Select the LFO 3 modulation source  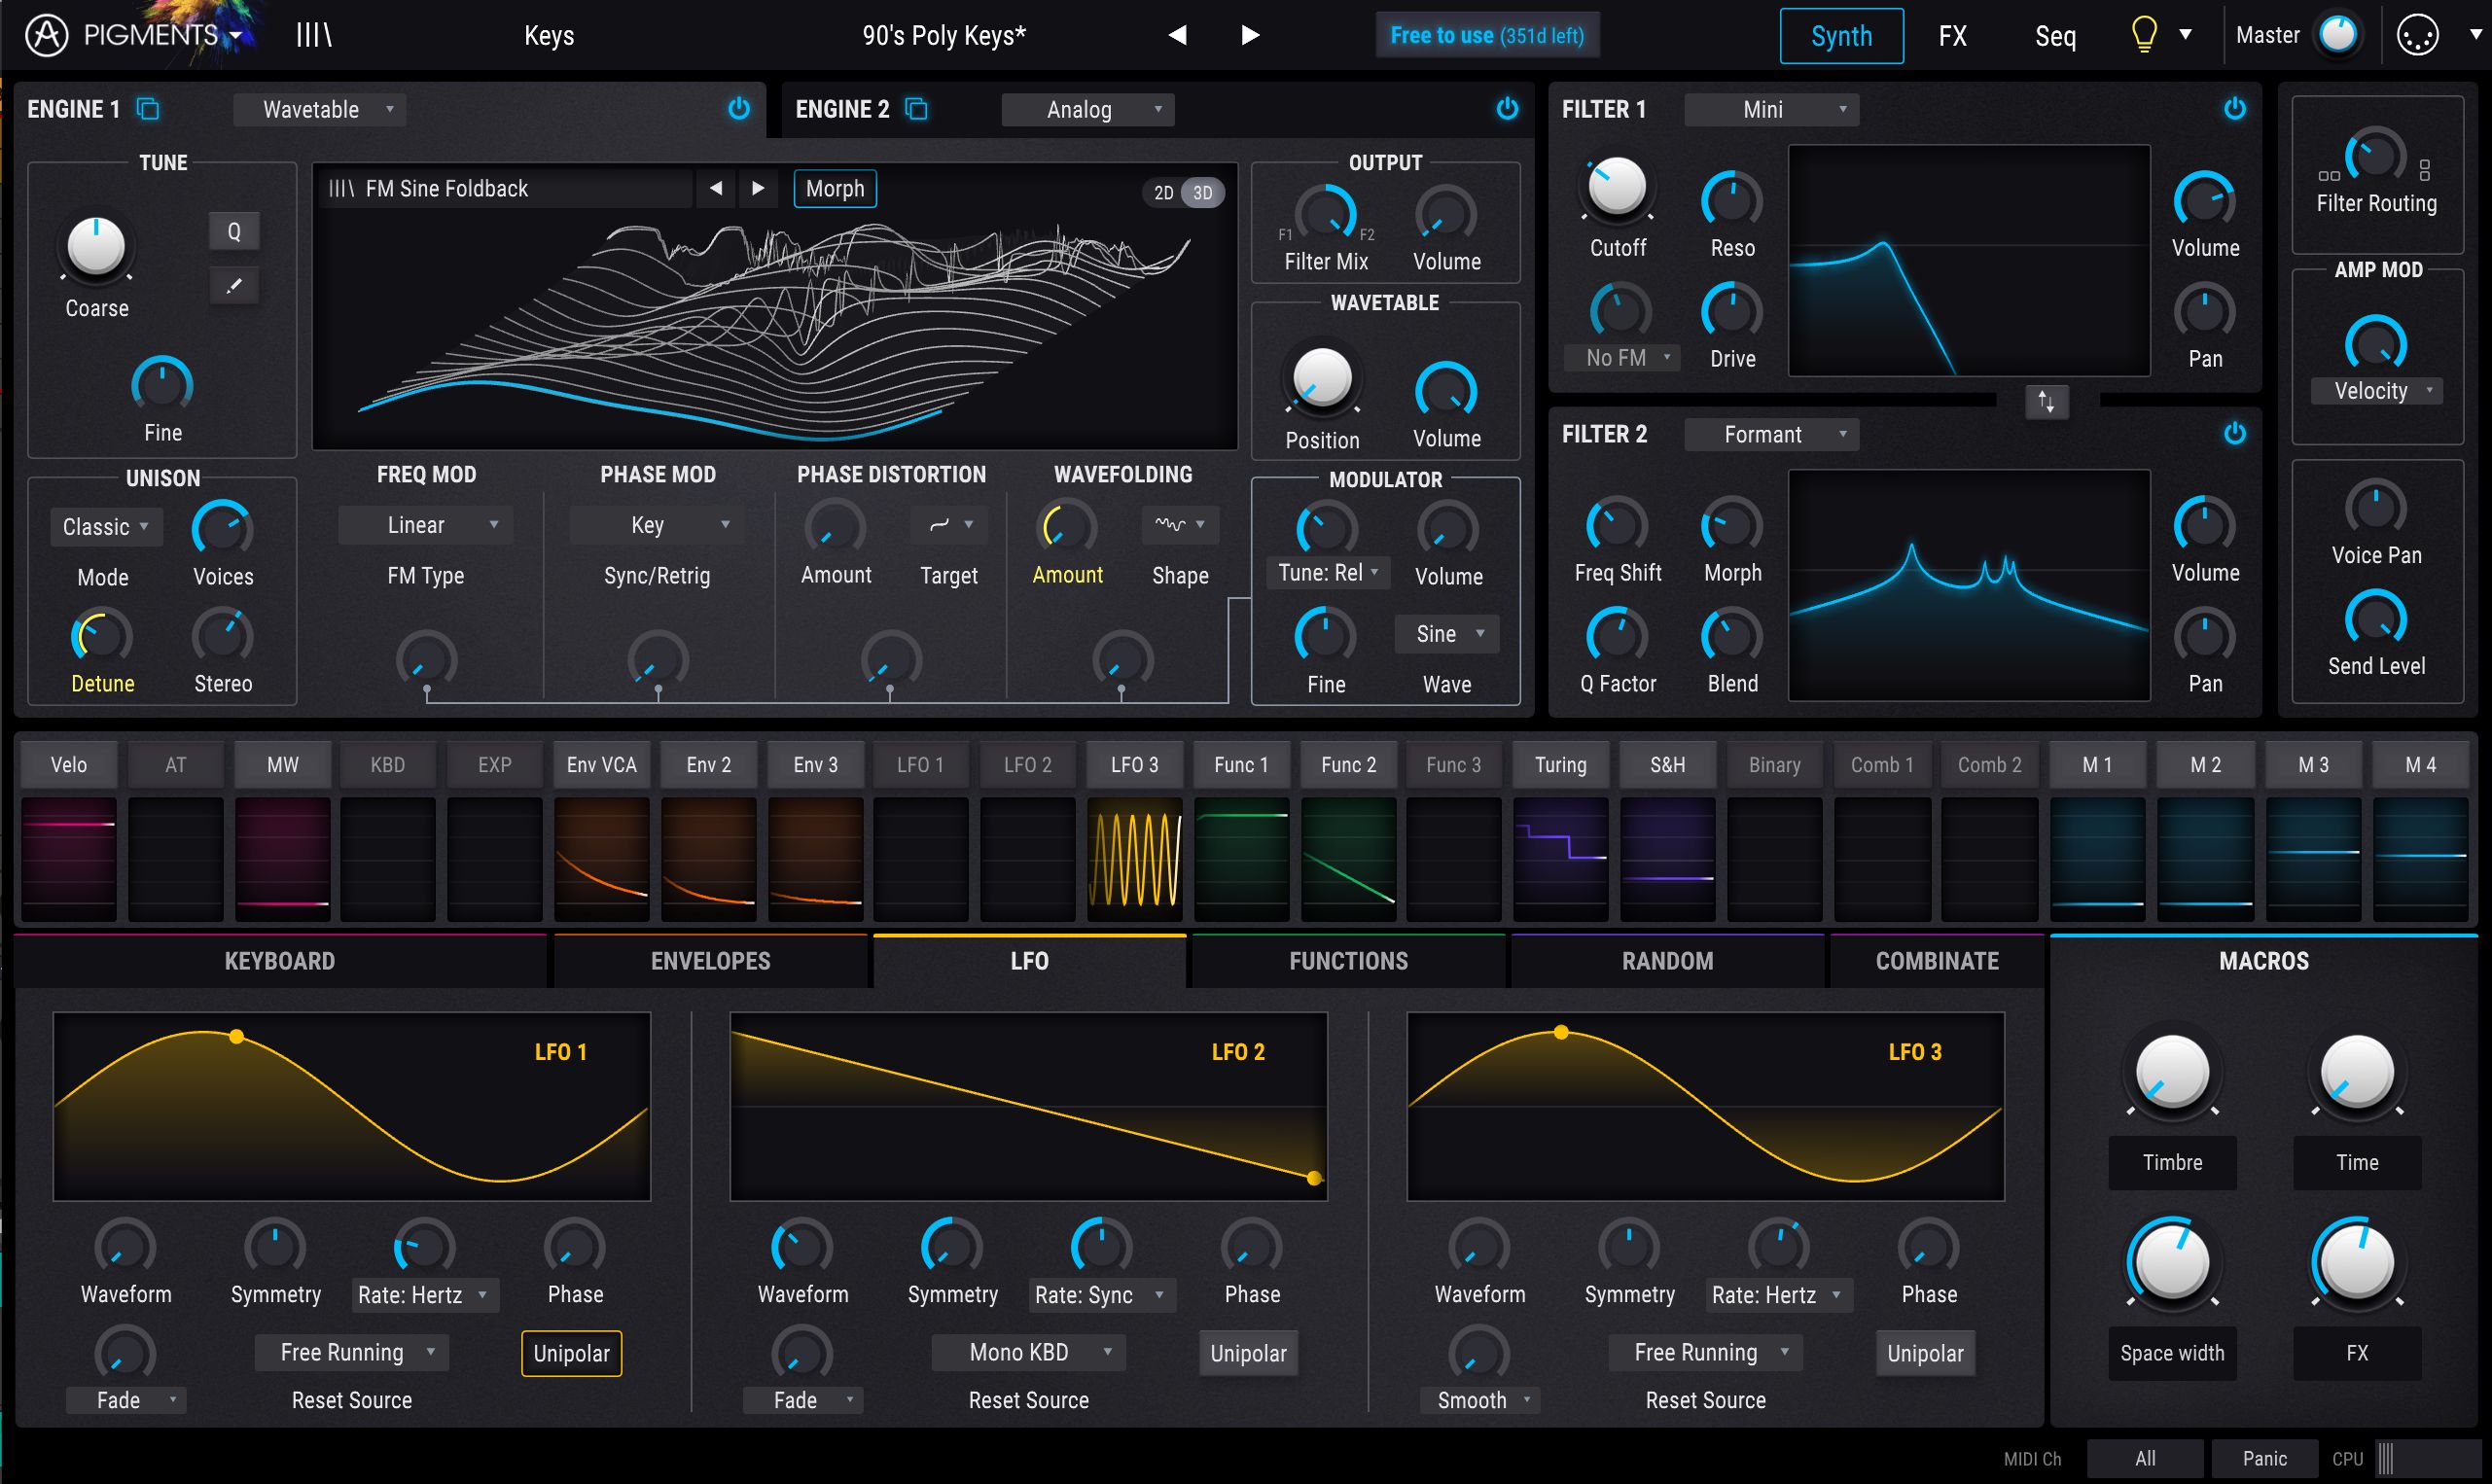1134,765
